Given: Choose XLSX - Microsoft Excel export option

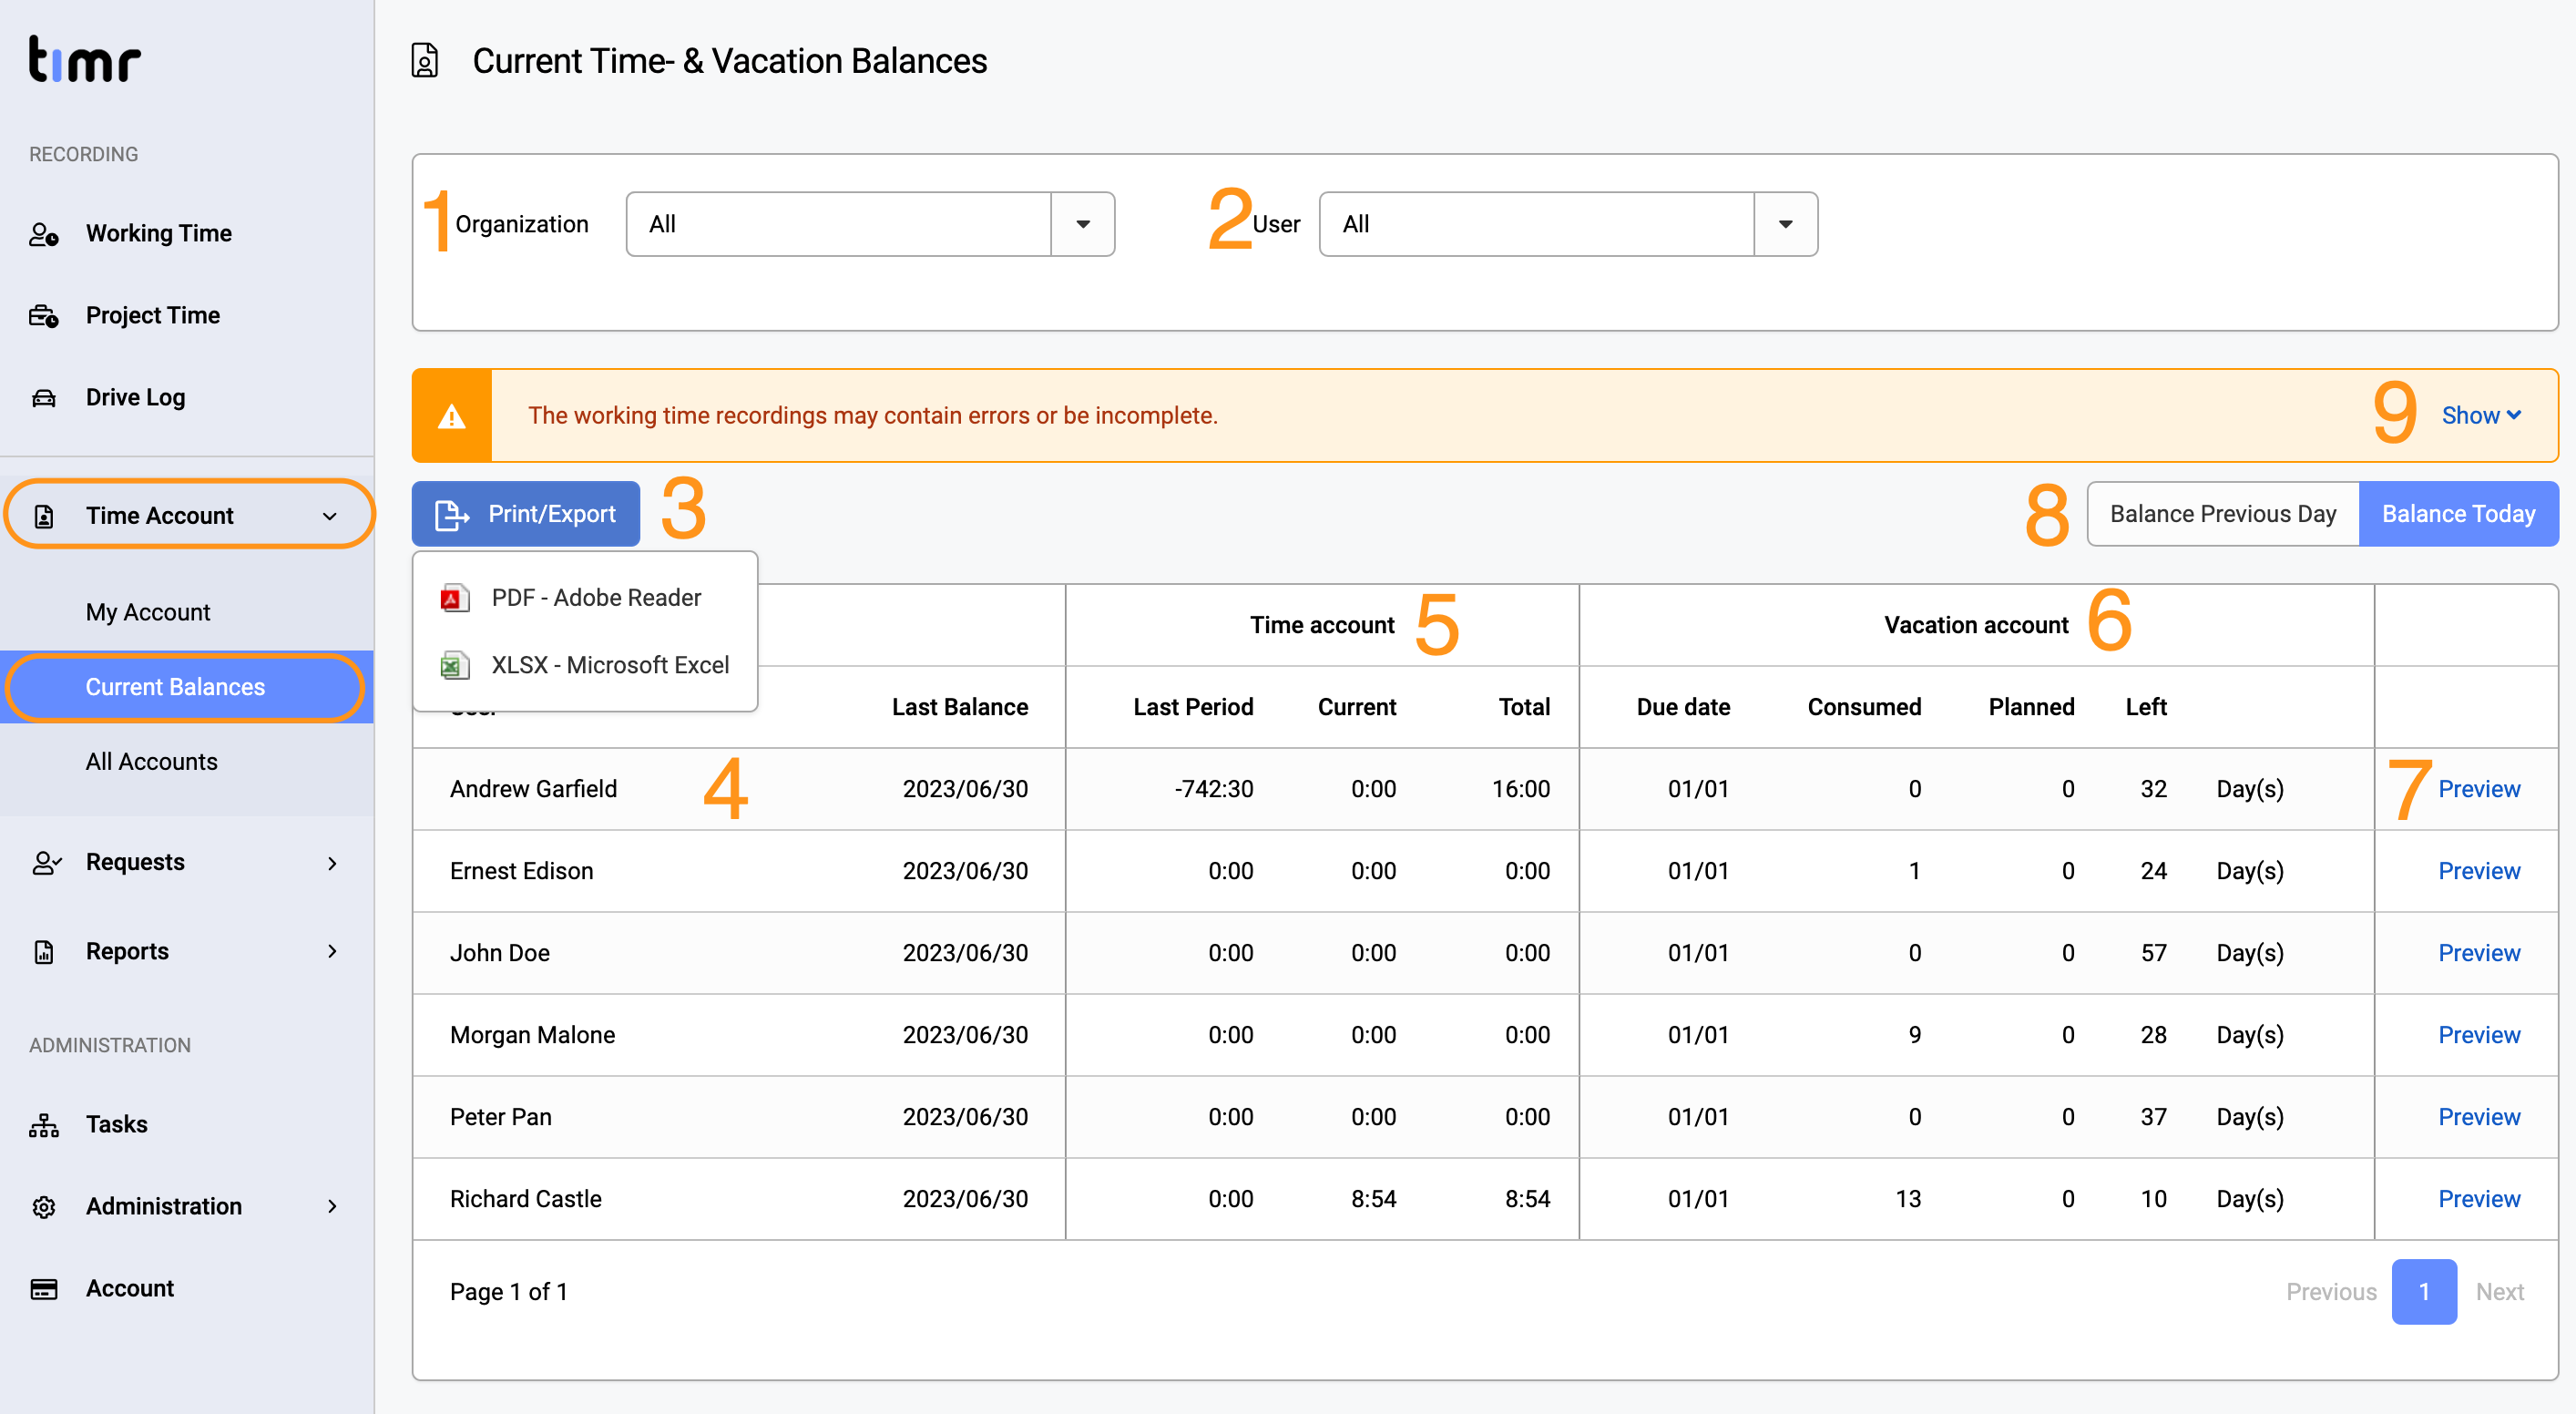Looking at the screenshot, I should 585,666.
